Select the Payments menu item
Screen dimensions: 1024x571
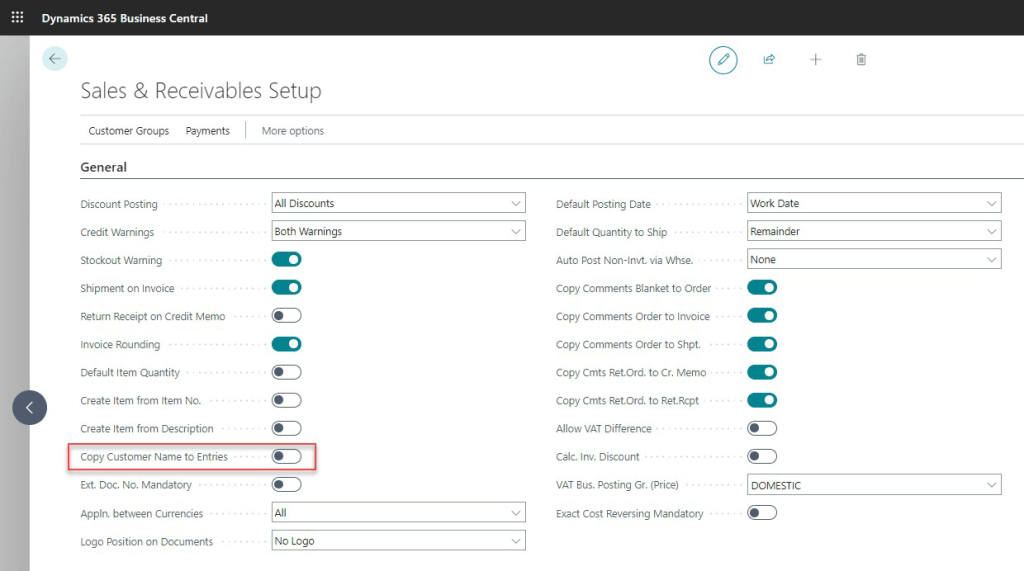pyautogui.click(x=208, y=131)
